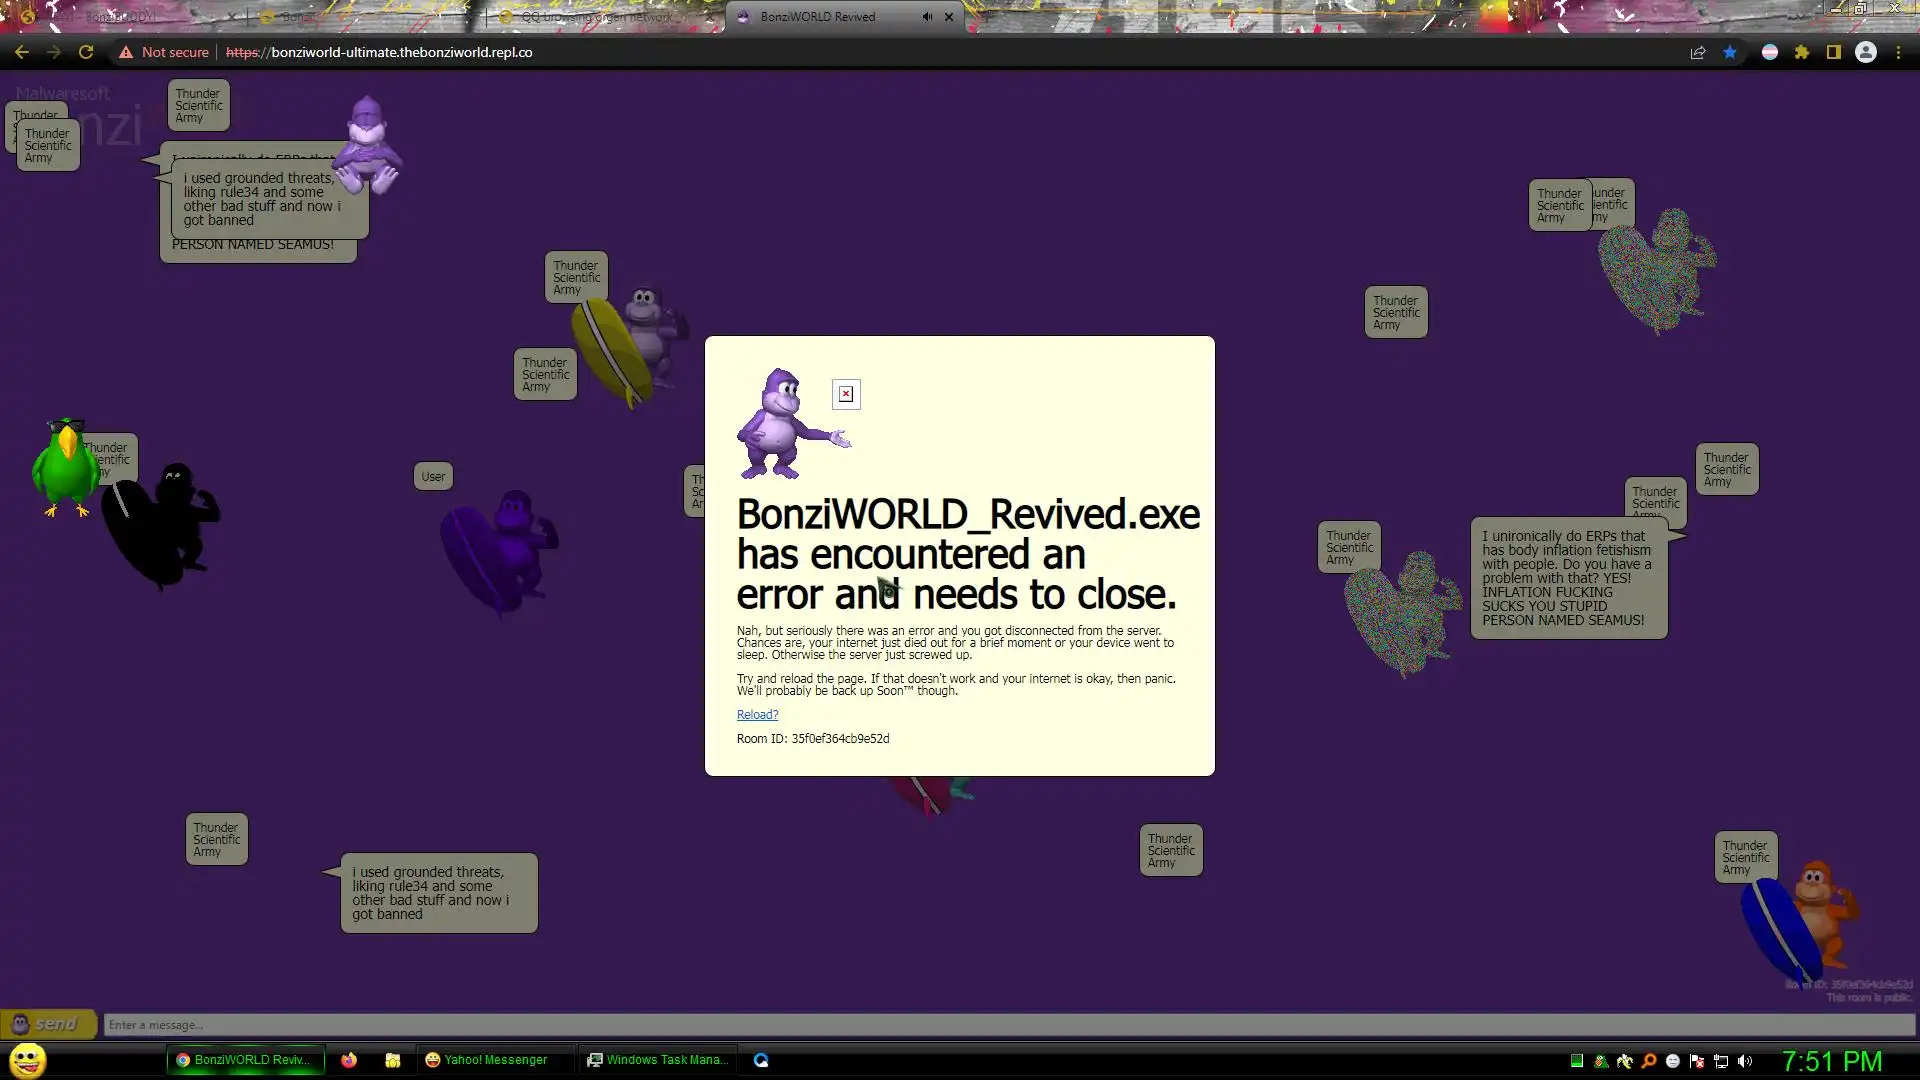
Task: Toggle the browser side panel
Action: click(x=1834, y=52)
